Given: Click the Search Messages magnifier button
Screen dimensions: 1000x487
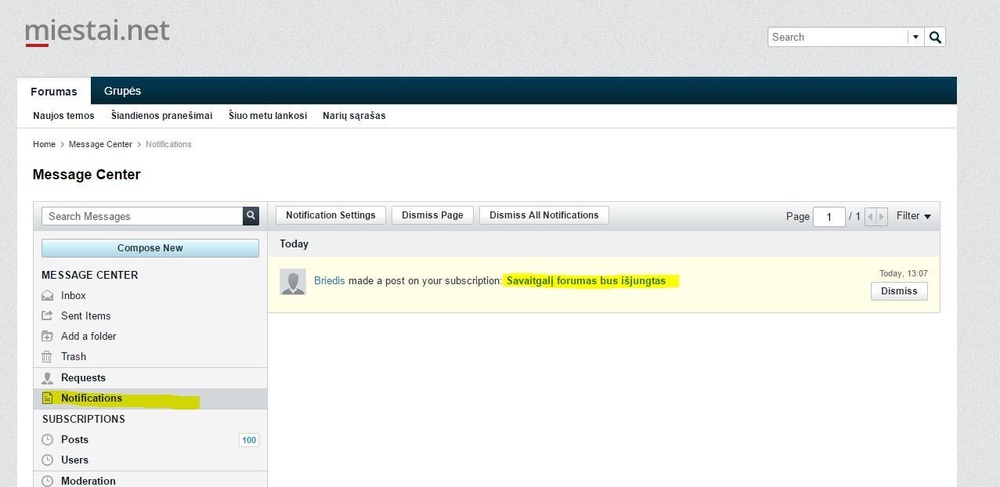Looking at the screenshot, I should [251, 216].
